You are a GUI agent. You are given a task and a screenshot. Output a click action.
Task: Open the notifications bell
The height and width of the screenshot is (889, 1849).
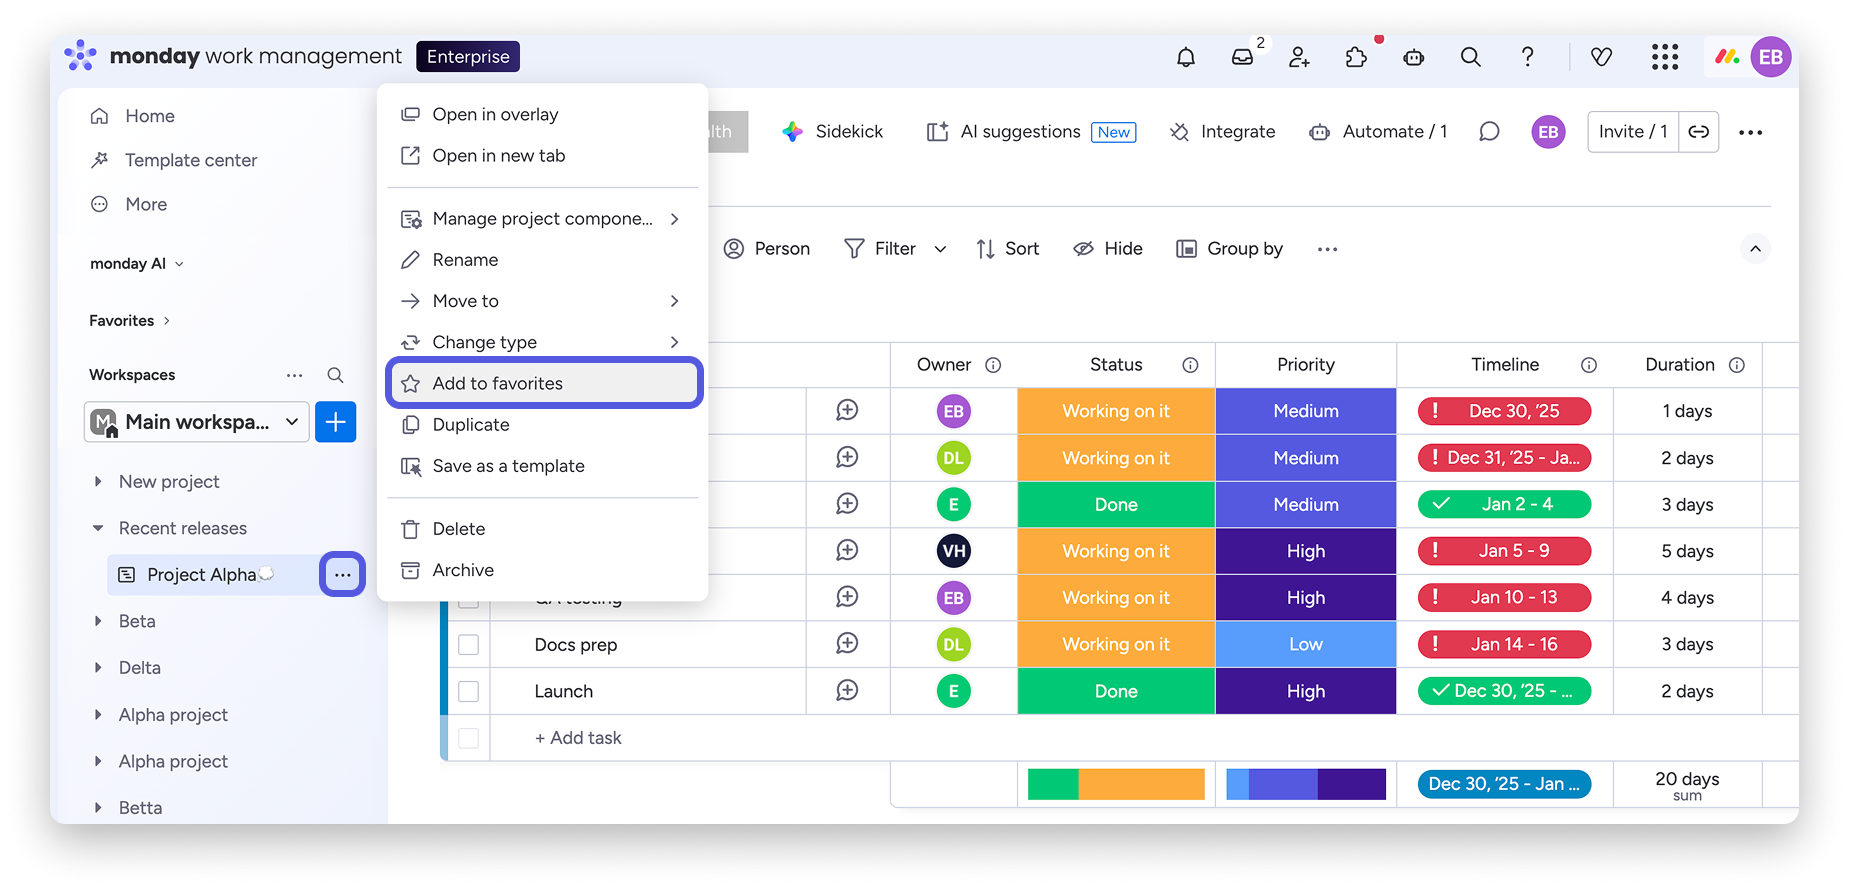pos(1185,57)
